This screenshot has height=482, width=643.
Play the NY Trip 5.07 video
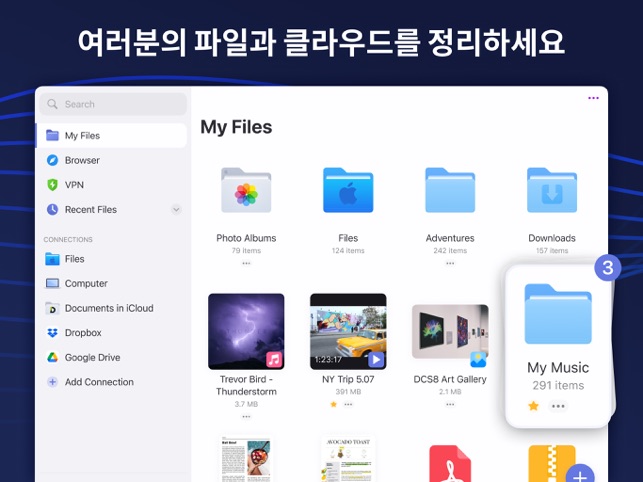pyautogui.click(x=348, y=331)
